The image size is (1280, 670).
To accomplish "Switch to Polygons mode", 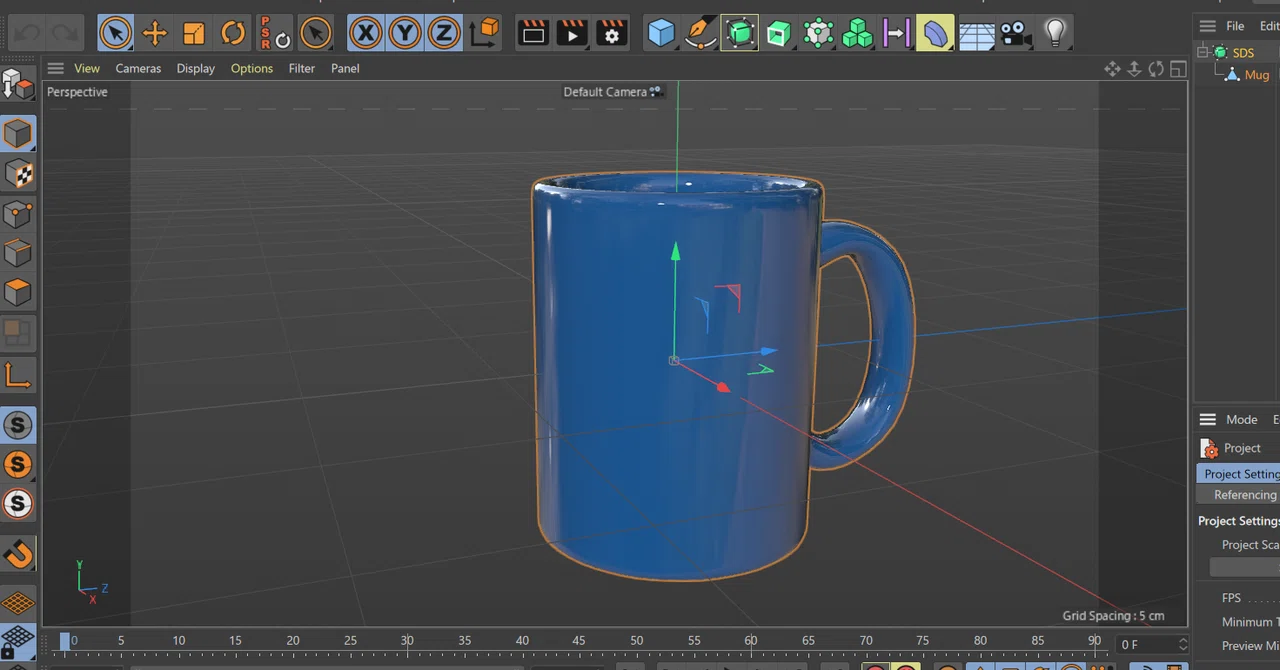I will [x=18, y=292].
